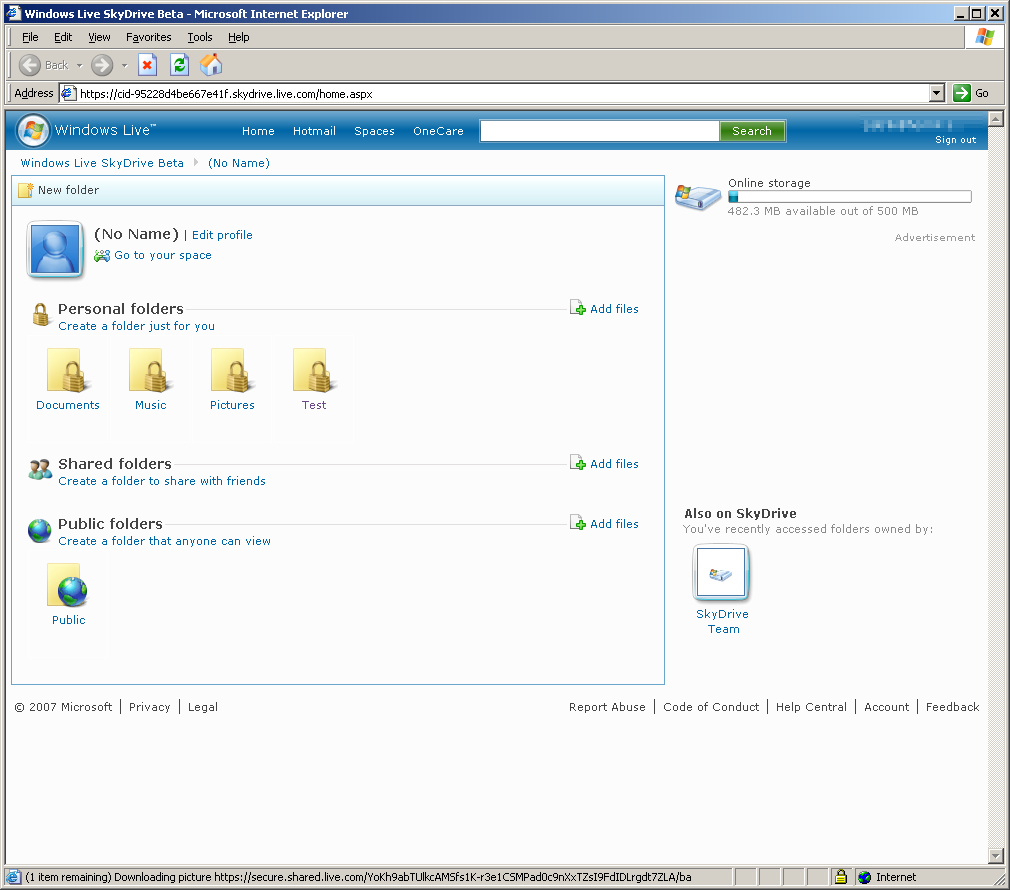Image resolution: width=1010 pixels, height=890 pixels.
Task: Click the online storage drive icon
Action: [x=698, y=197]
